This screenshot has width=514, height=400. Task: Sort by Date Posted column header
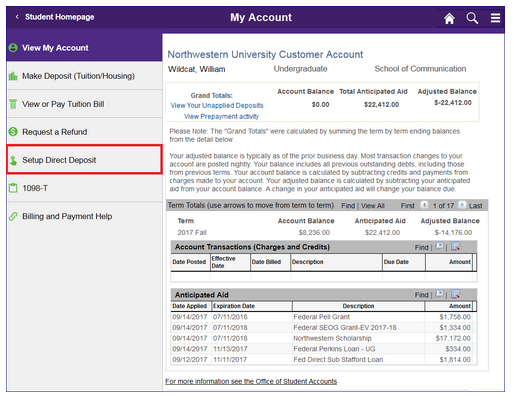tap(189, 262)
